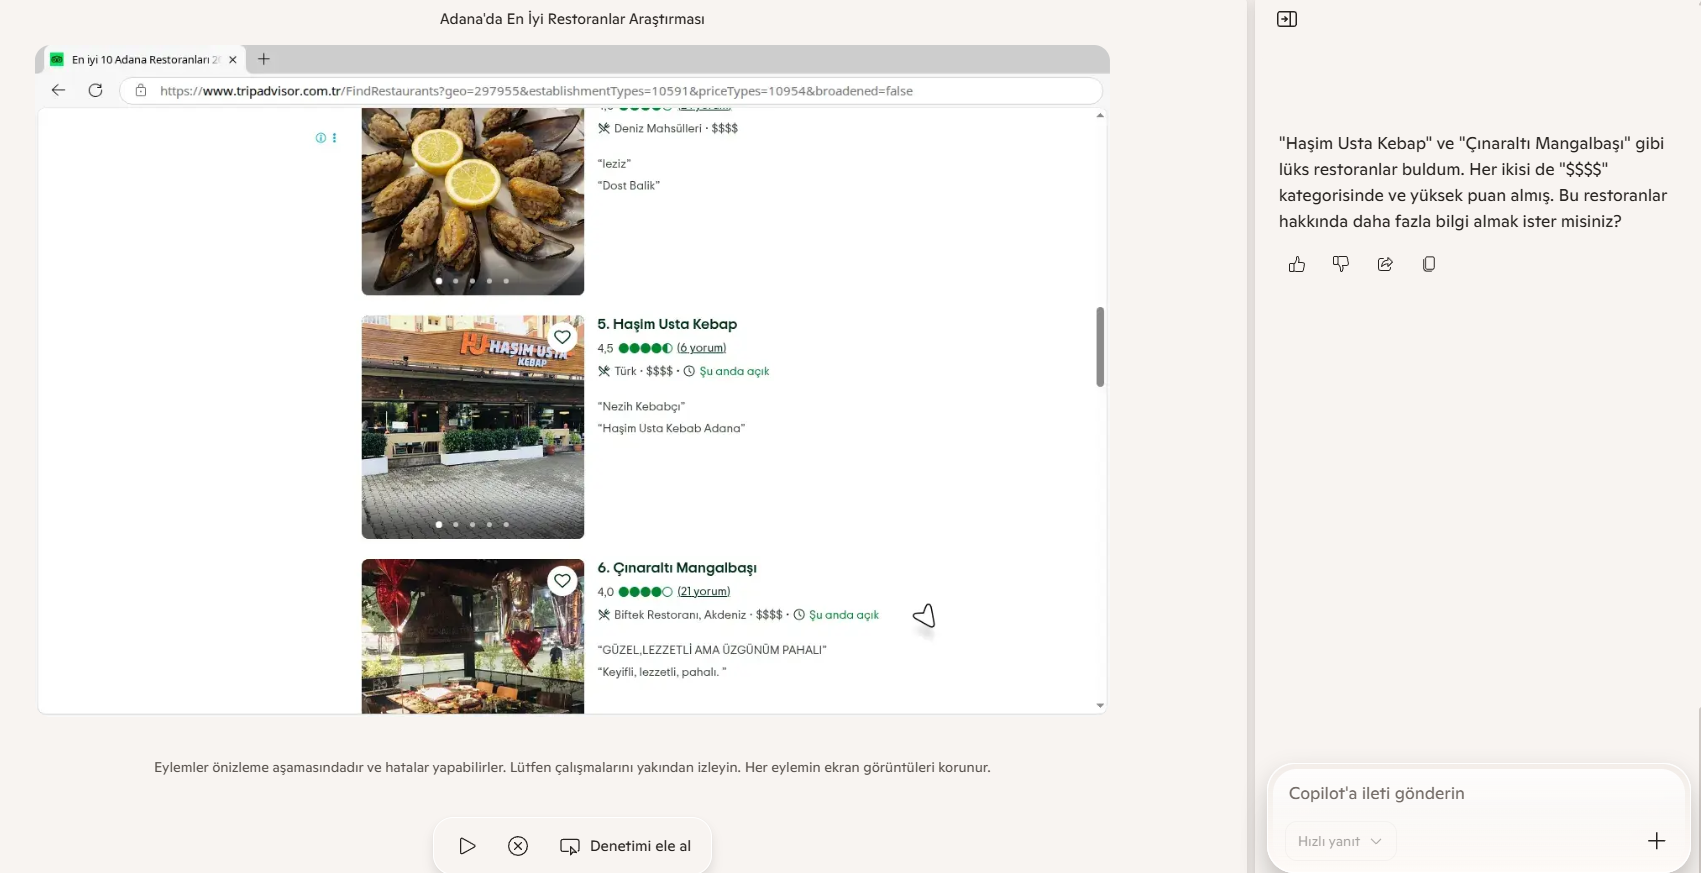
Task: Share the Copilot response
Action: (x=1385, y=264)
